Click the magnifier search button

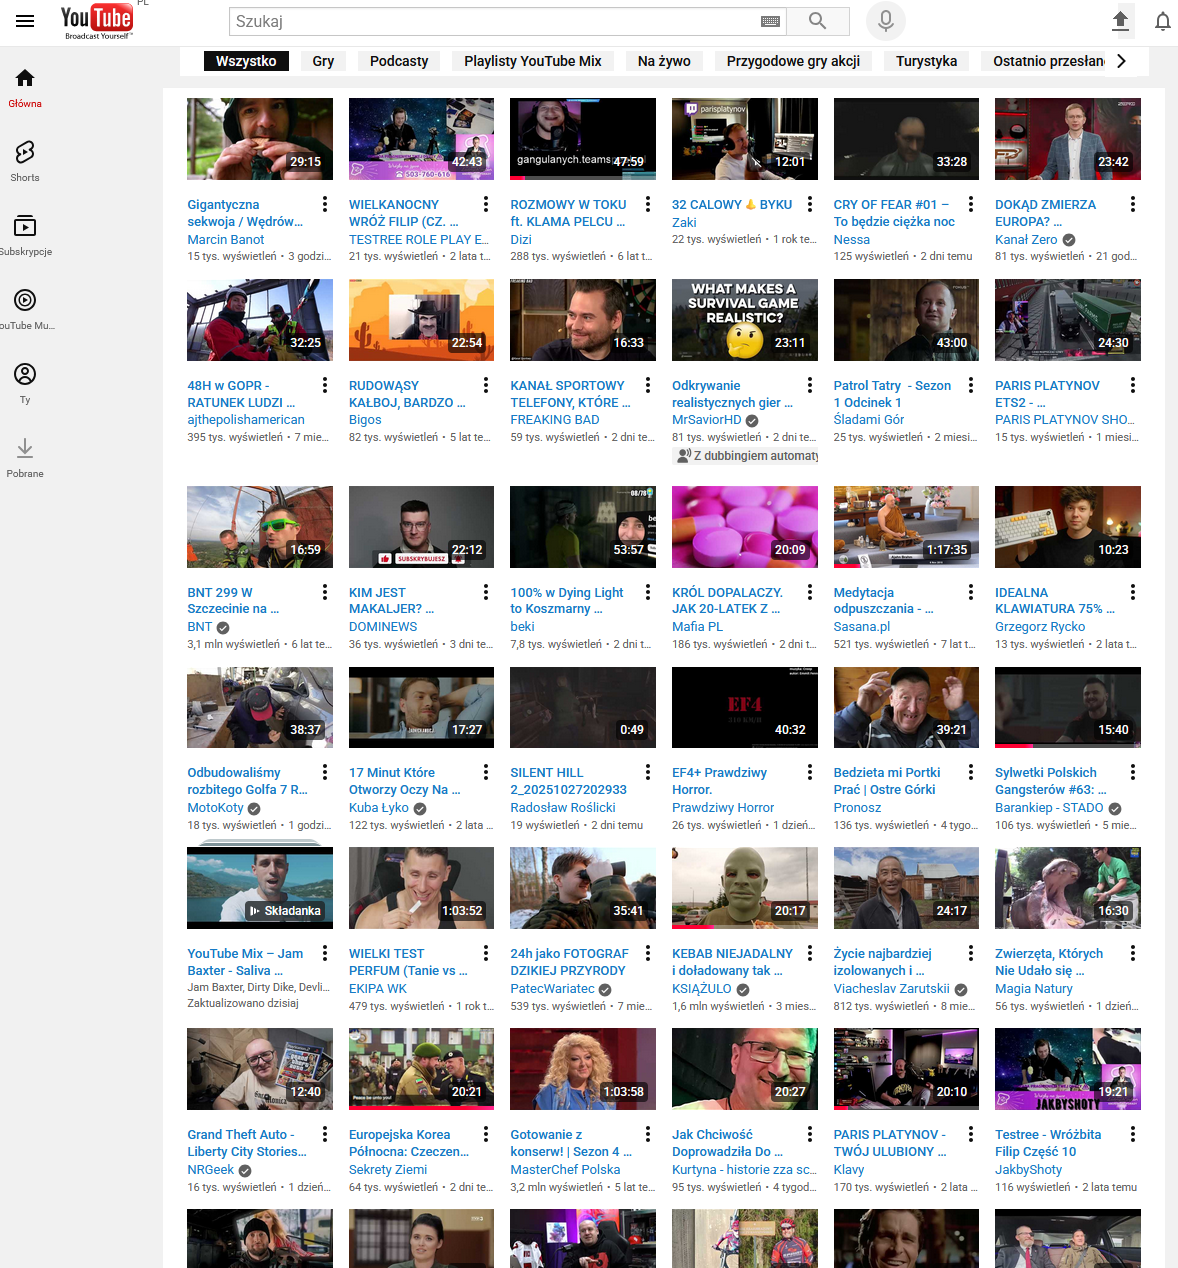817,21
